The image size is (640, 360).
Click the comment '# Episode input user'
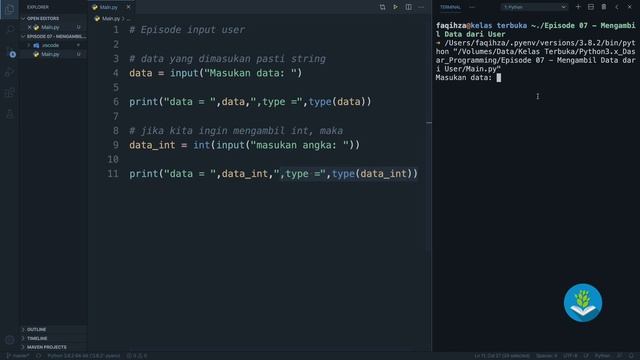187,30
